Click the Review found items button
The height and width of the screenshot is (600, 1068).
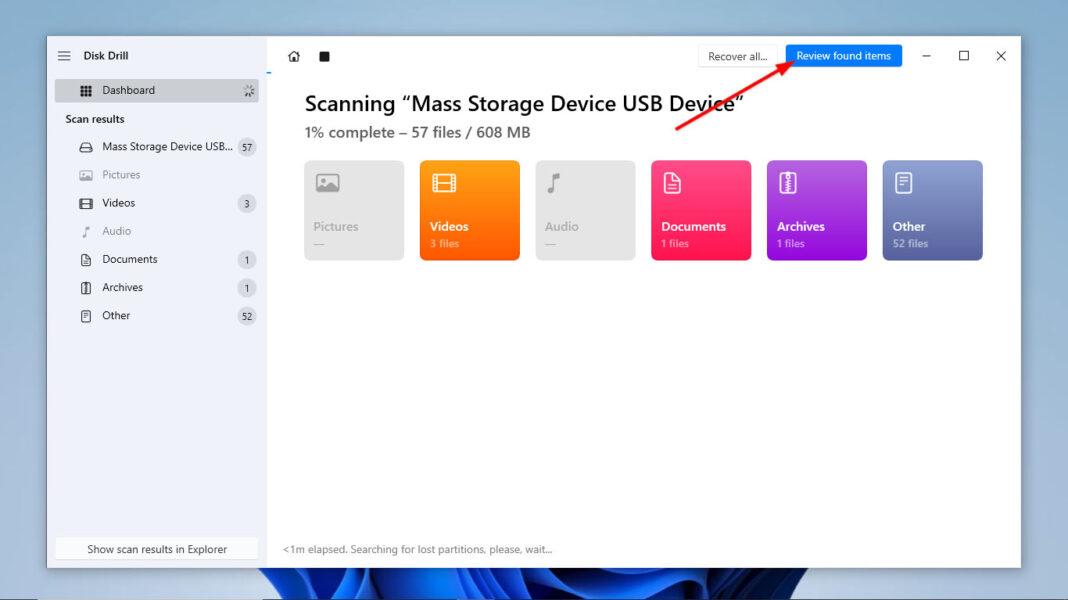pos(843,56)
